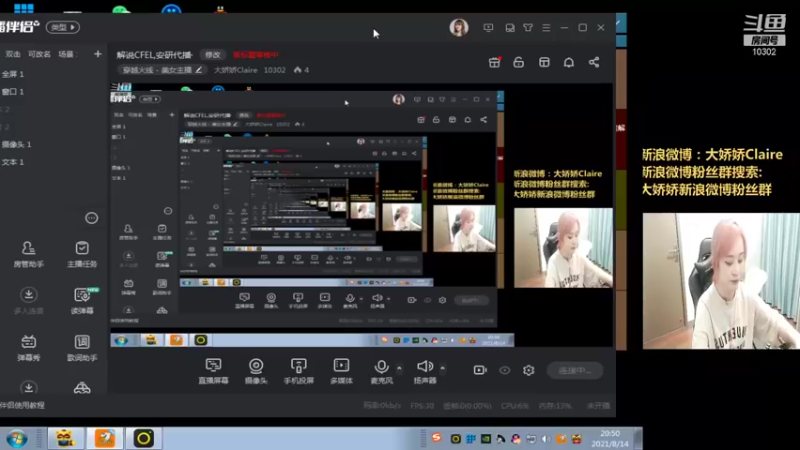The height and width of the screenshot is (450, 800).
Task: Click the 场景 scene label
Action: click(66, 54)
